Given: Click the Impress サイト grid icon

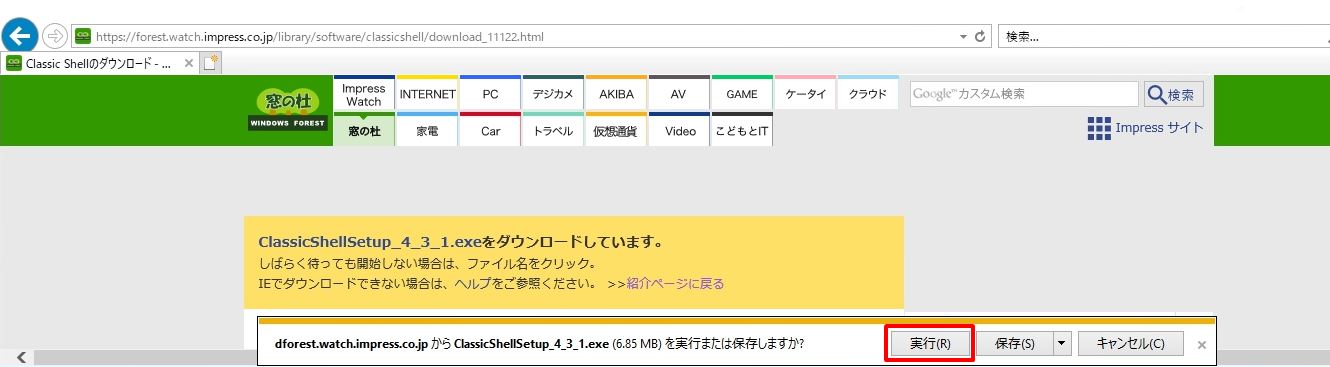Looking at the screenshot, I should [x=1099, y=128].
